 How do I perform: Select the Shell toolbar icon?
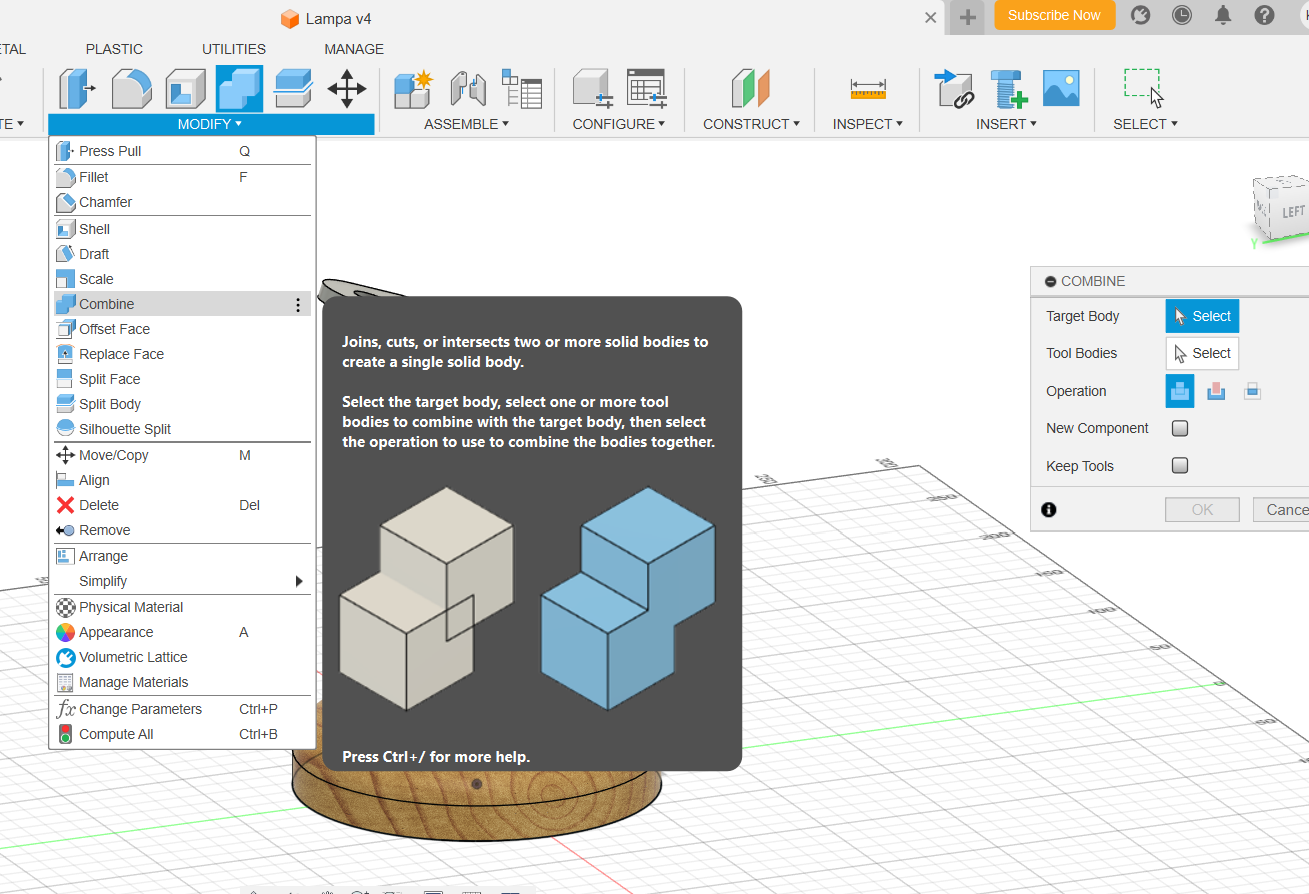[185, 89]
